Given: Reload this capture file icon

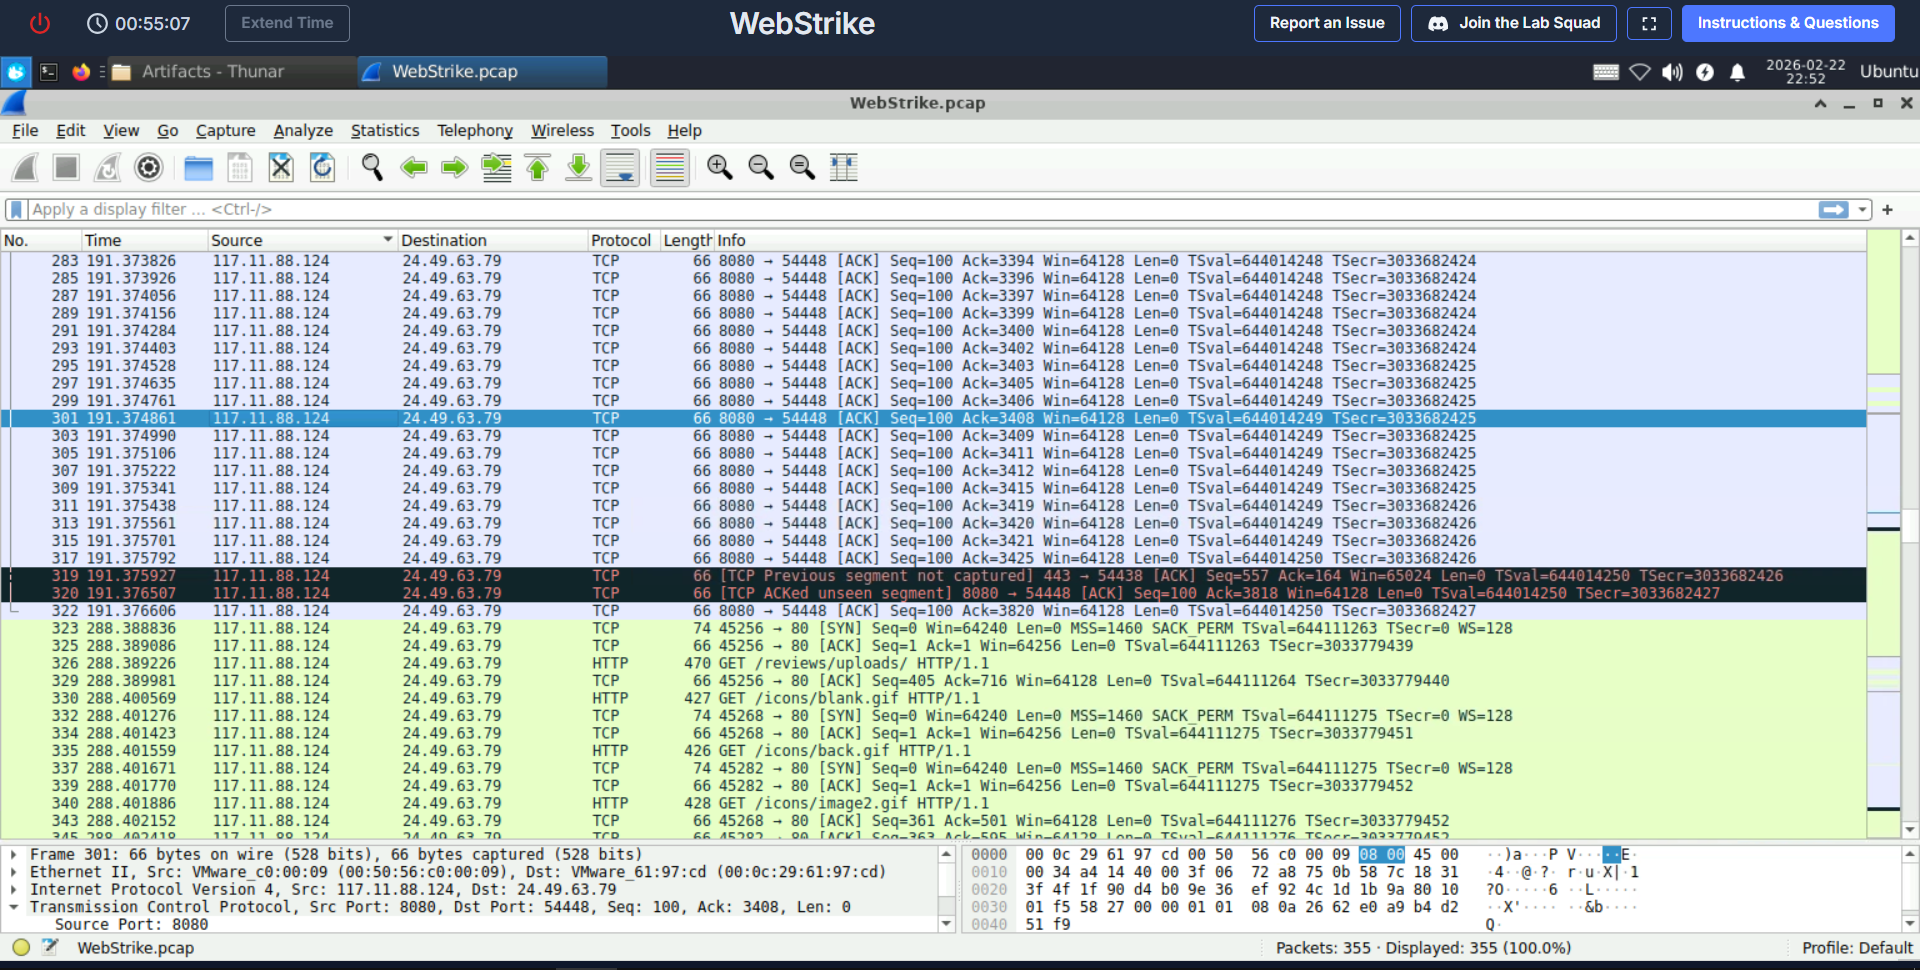Looking at the screenshot, I should [322, 168].
